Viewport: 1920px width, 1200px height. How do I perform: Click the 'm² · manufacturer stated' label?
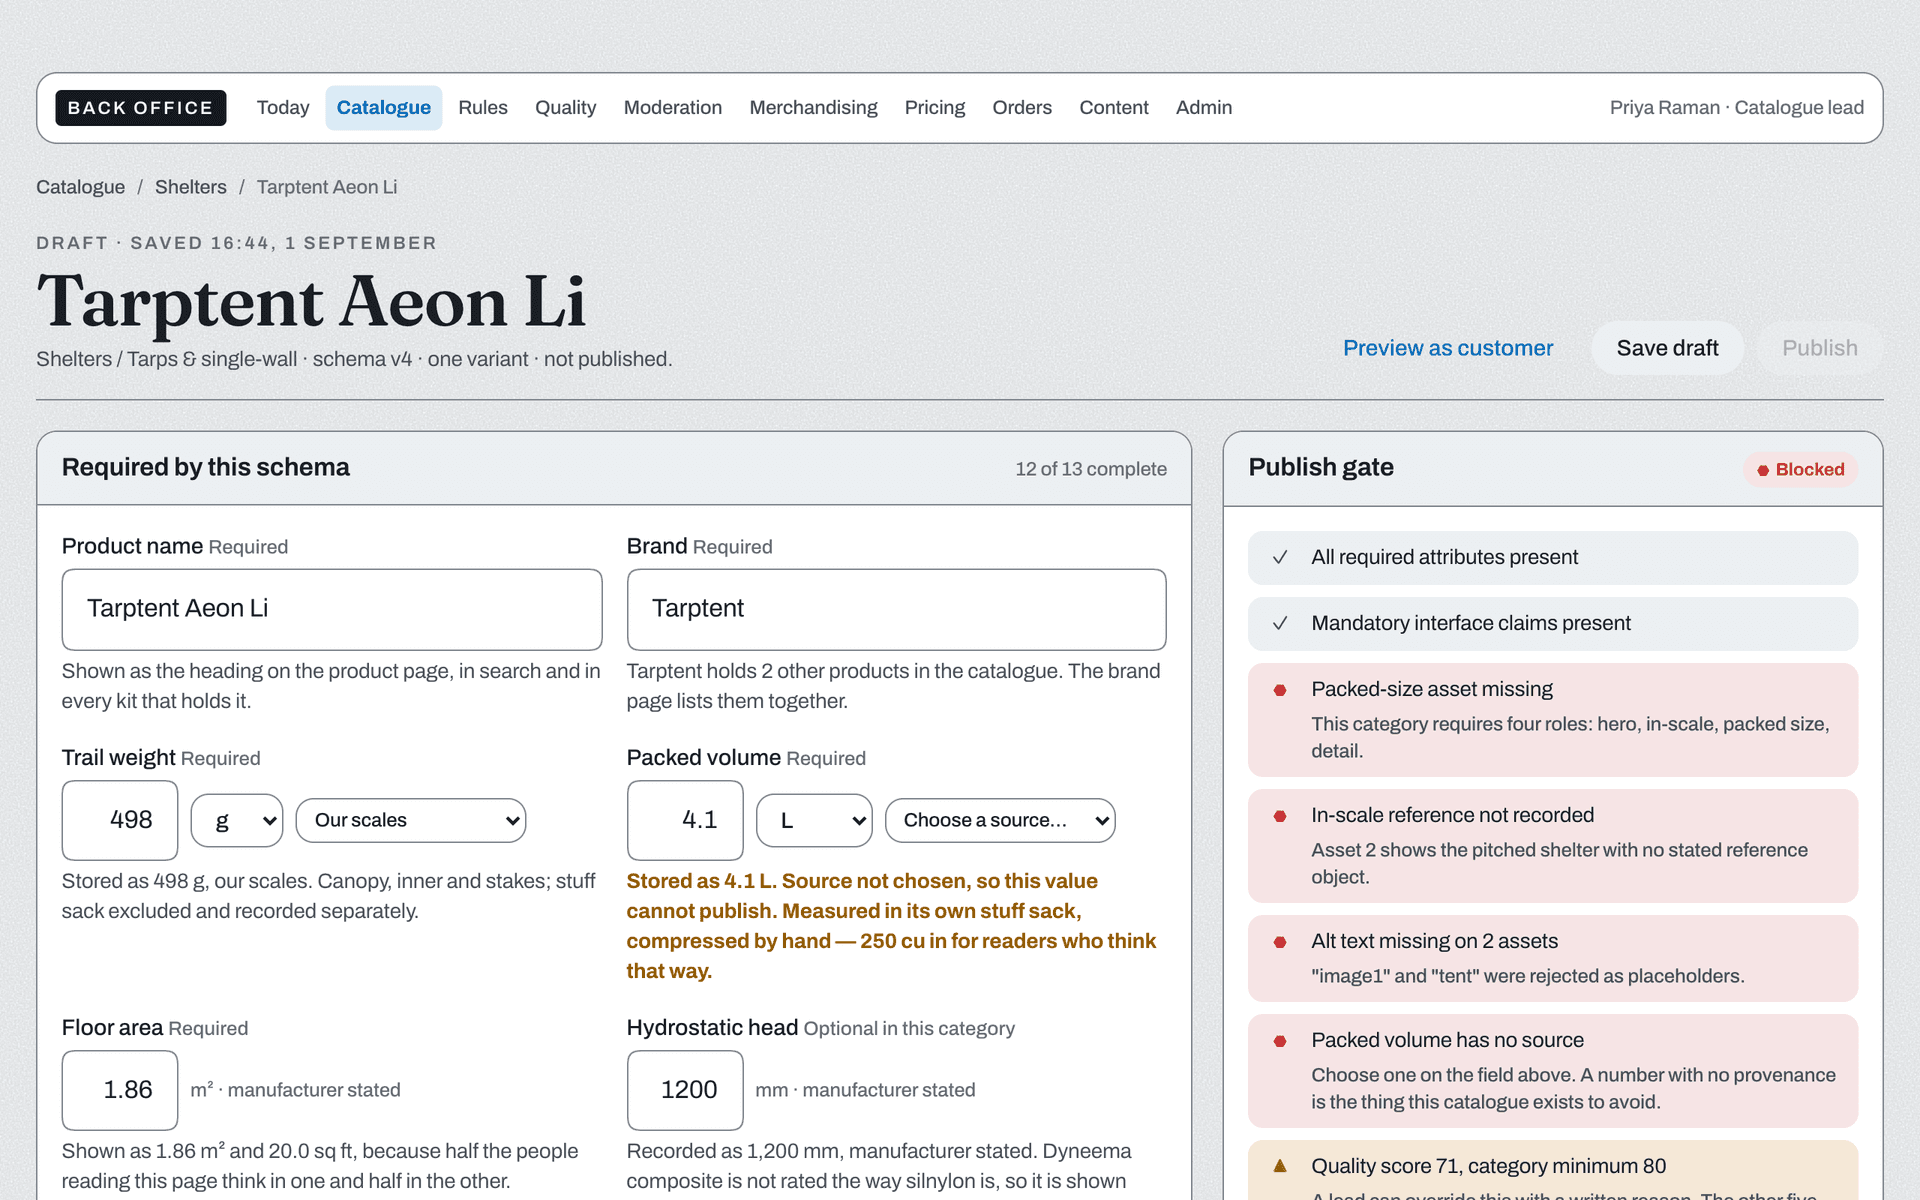pos(295,1090)
